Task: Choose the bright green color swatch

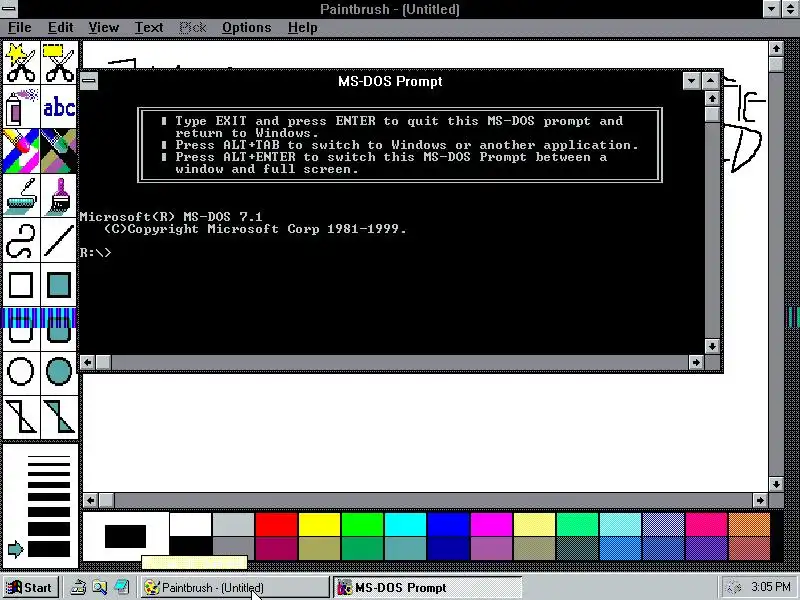Action: [x=362, y=524]
